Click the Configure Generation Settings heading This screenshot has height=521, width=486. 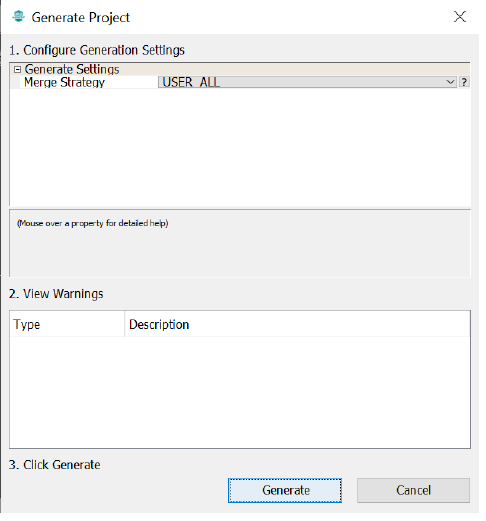tap(97, 50)
